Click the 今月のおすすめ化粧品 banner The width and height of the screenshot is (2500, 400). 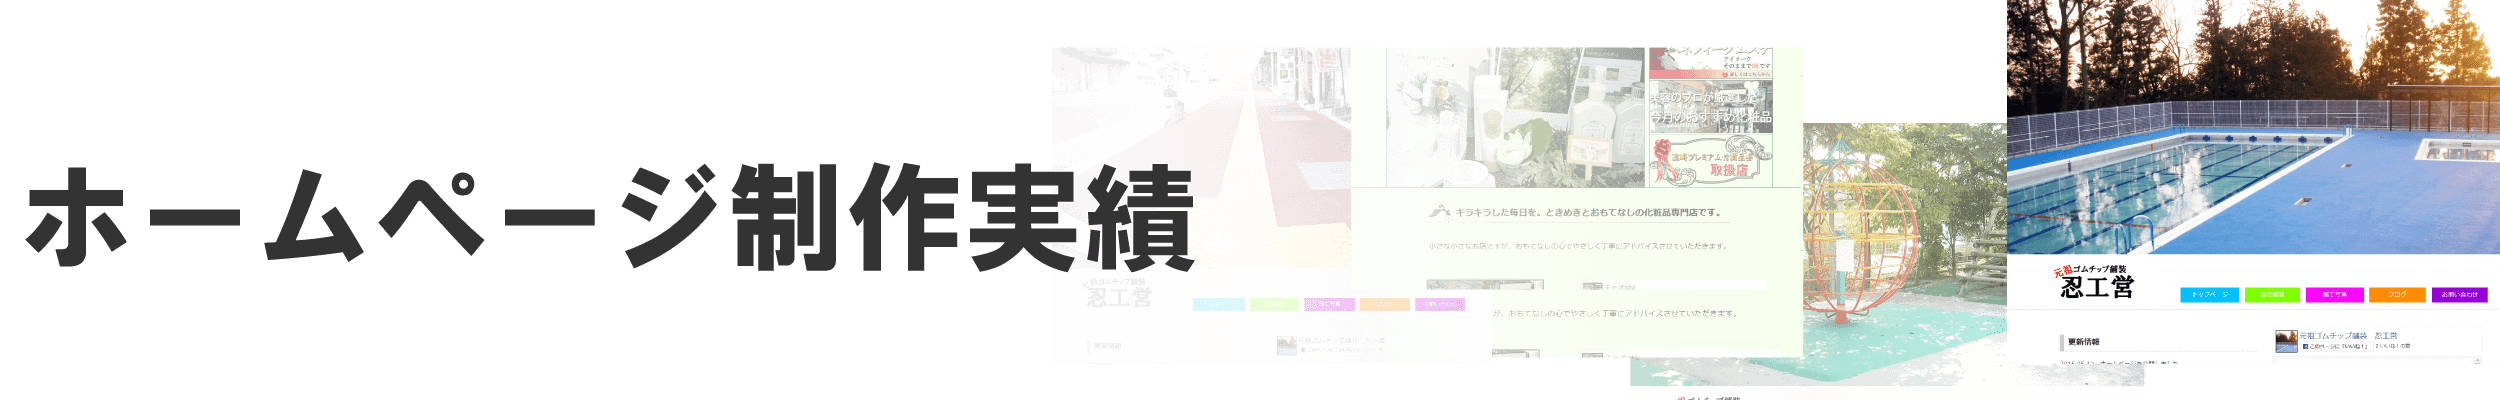click(1711, 107)
